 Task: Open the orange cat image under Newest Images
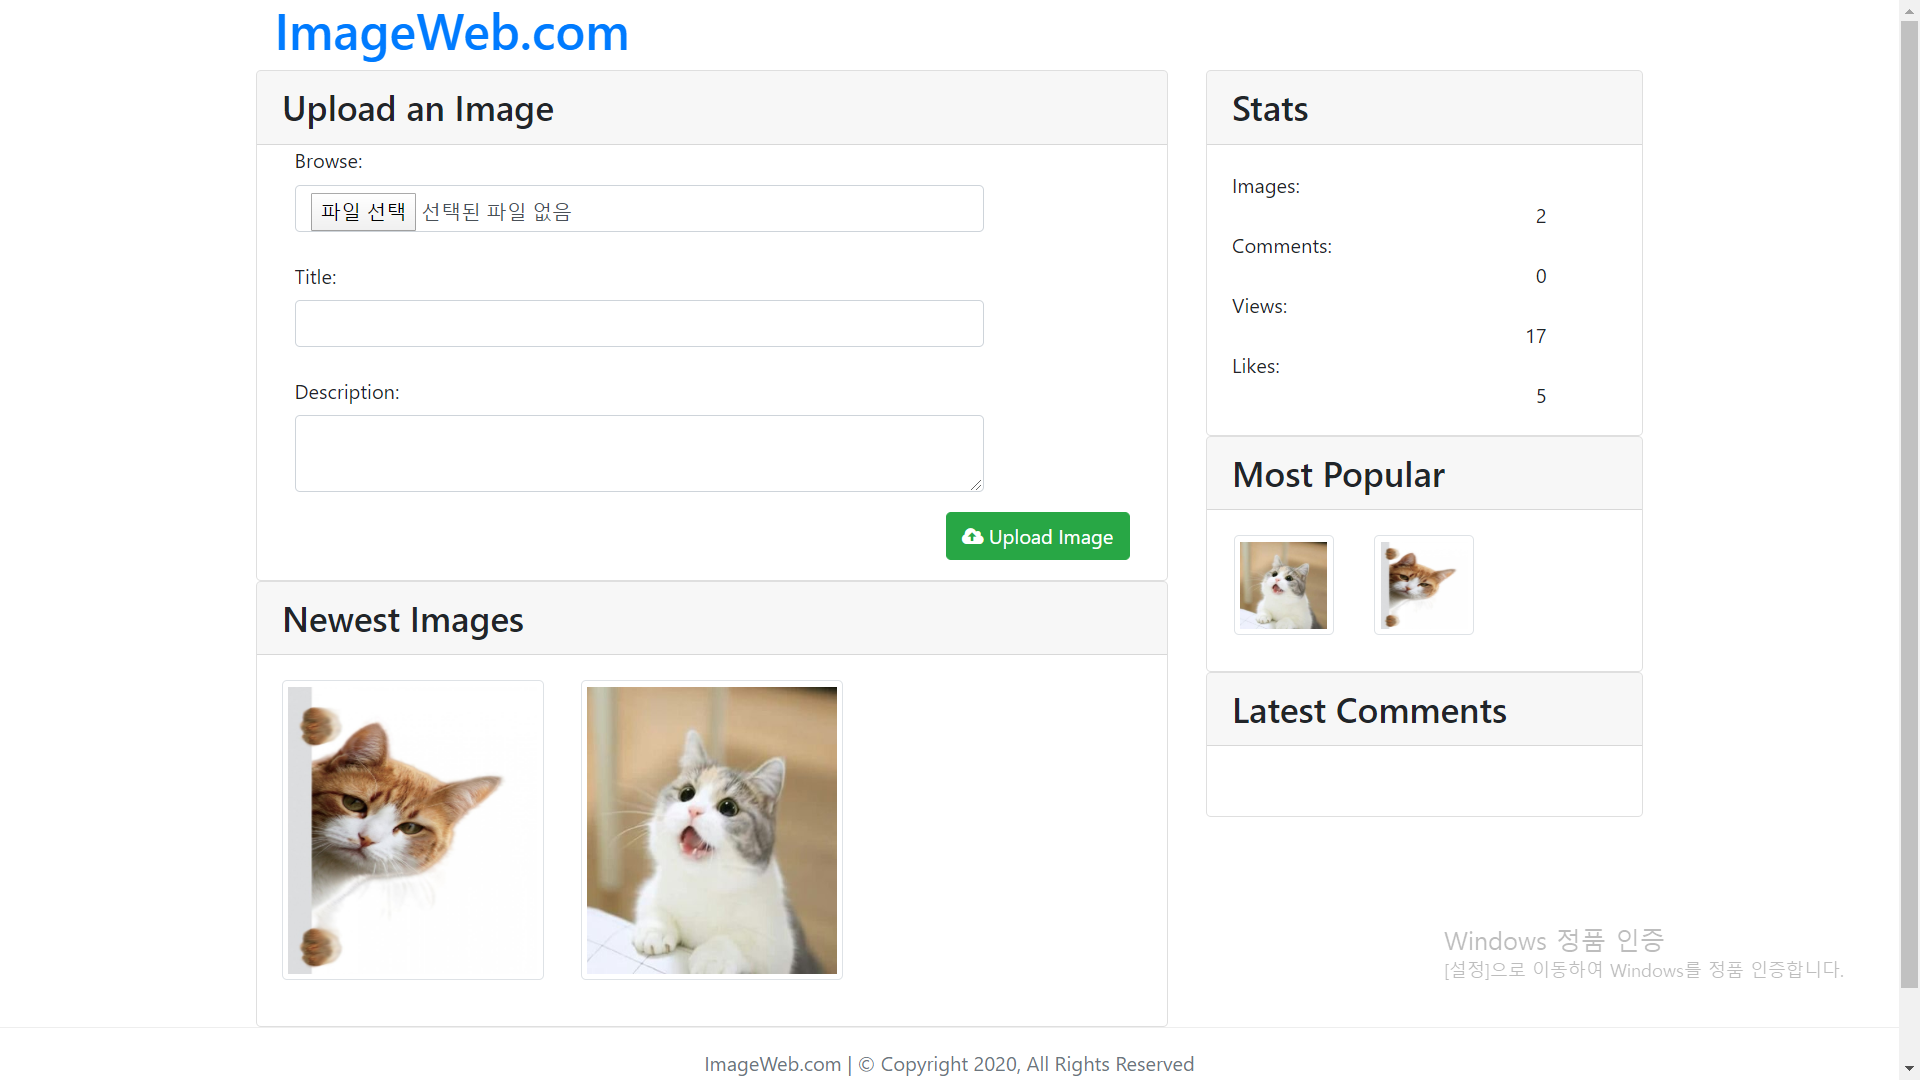pyautogui.click(x=413, y=830)
